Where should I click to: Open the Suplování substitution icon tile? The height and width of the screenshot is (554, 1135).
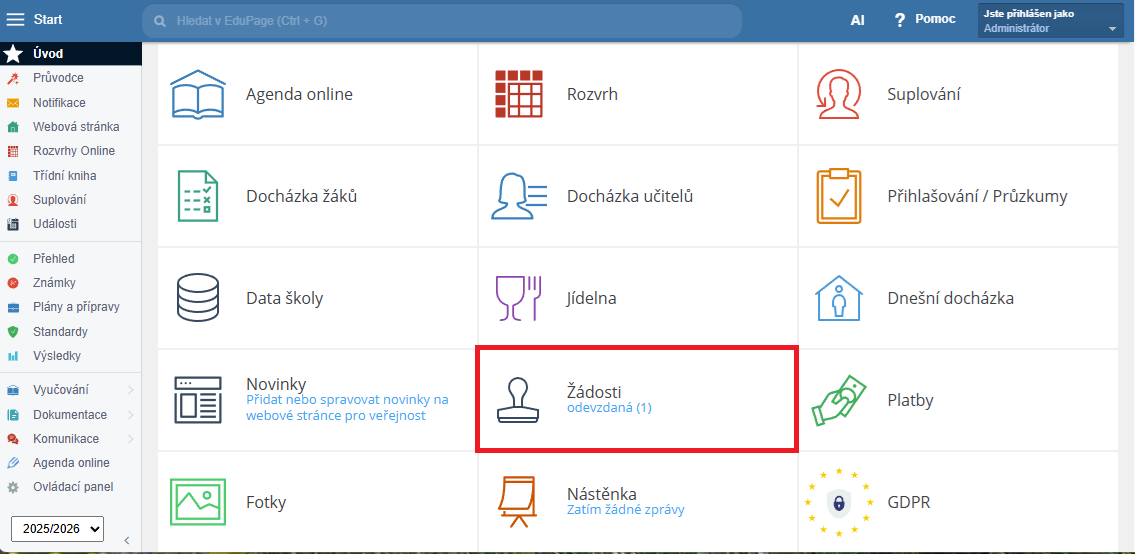(839, 95)
